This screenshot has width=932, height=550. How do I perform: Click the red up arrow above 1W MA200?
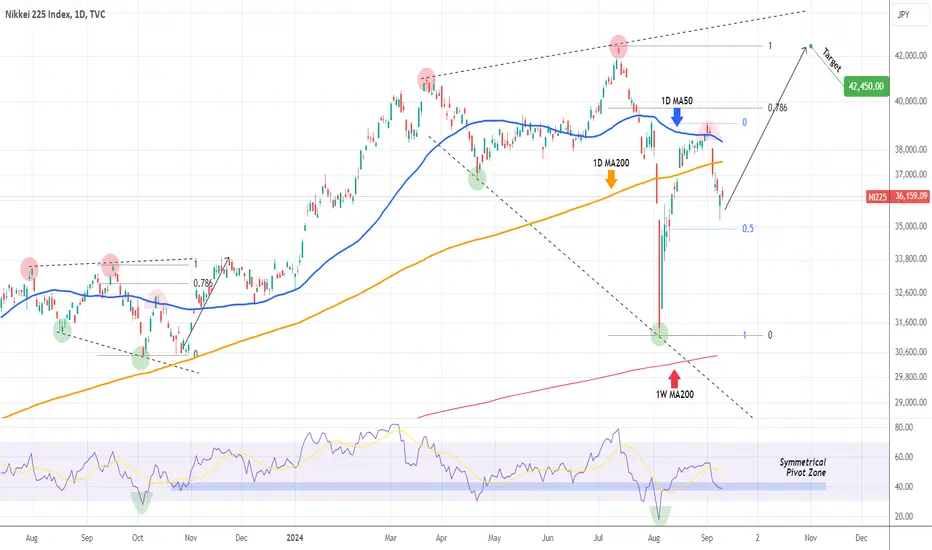pyautogui.click(x=674, y=379)
